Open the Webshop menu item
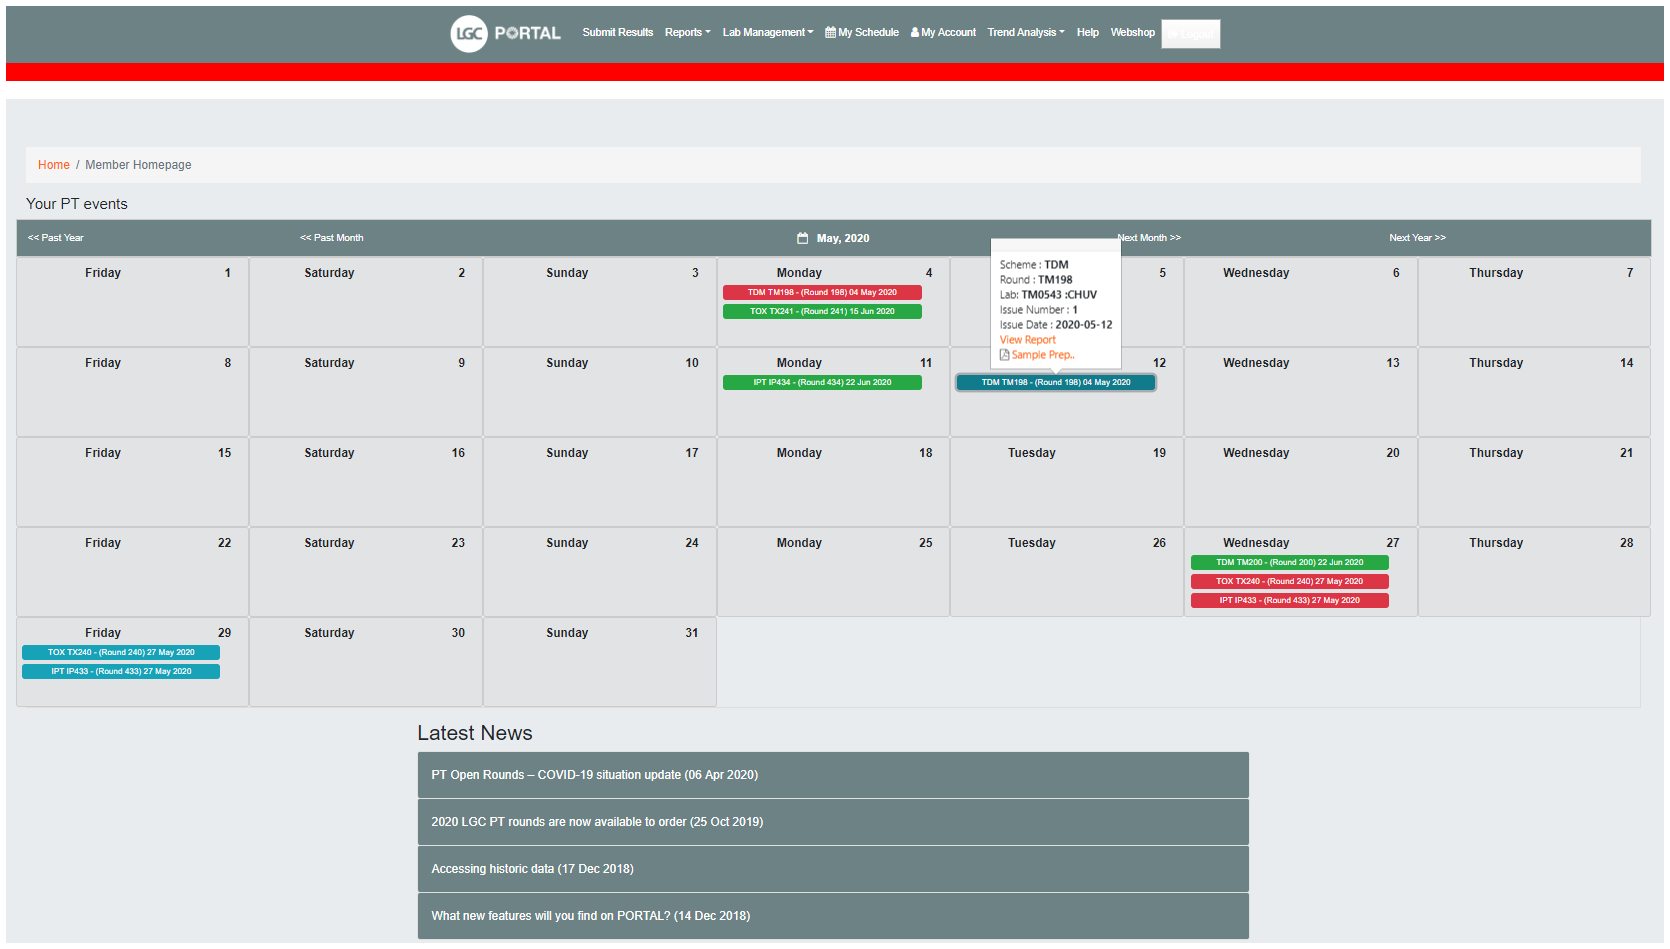This screenshot has width=1670, height=949. coord(1132,32)
